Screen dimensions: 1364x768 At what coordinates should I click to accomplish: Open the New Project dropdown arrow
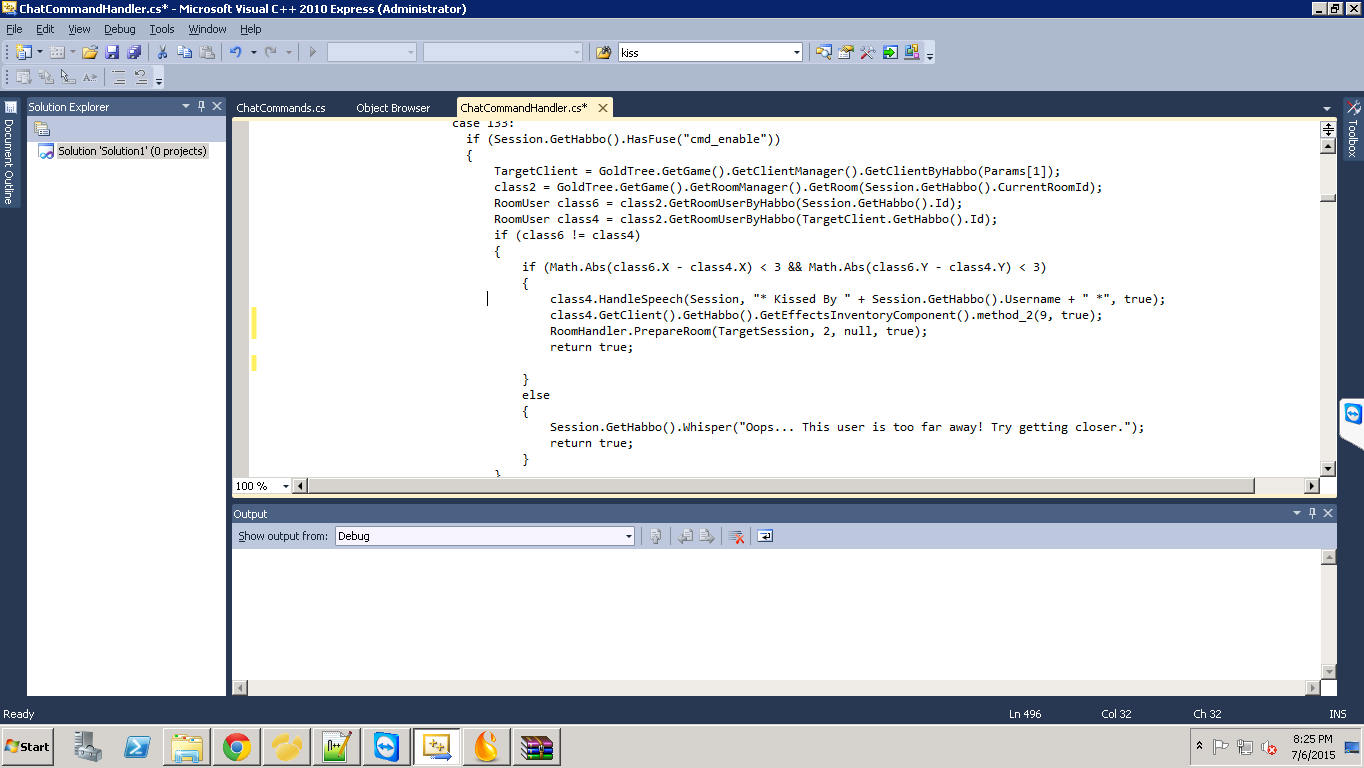39,52
